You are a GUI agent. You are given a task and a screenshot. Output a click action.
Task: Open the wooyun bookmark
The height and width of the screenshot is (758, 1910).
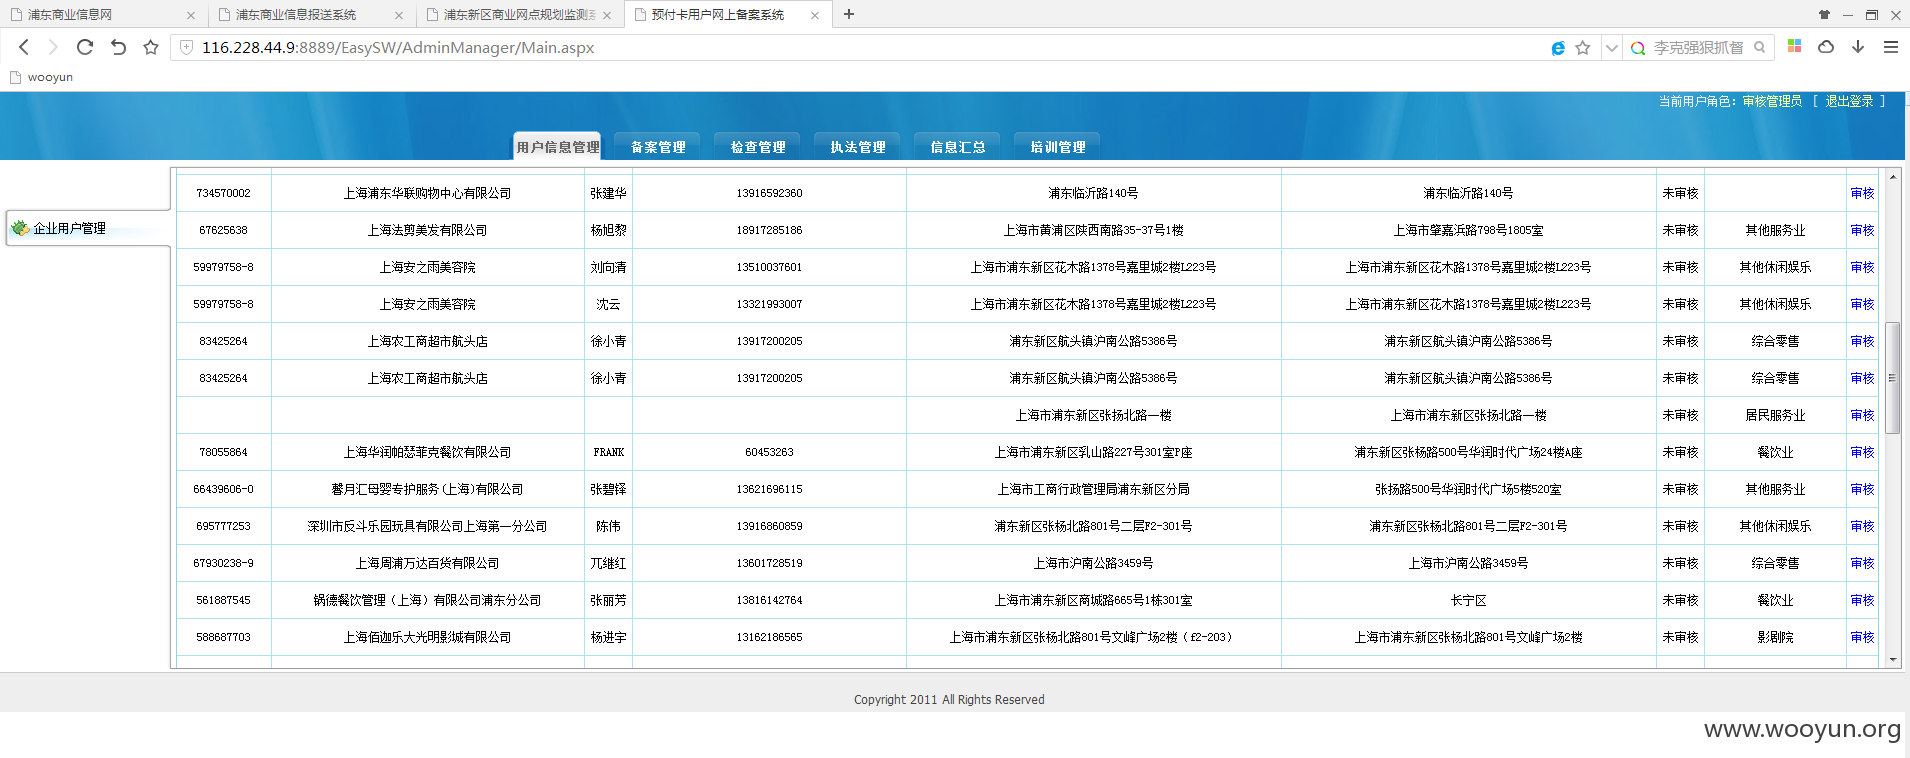click(41, 77)
